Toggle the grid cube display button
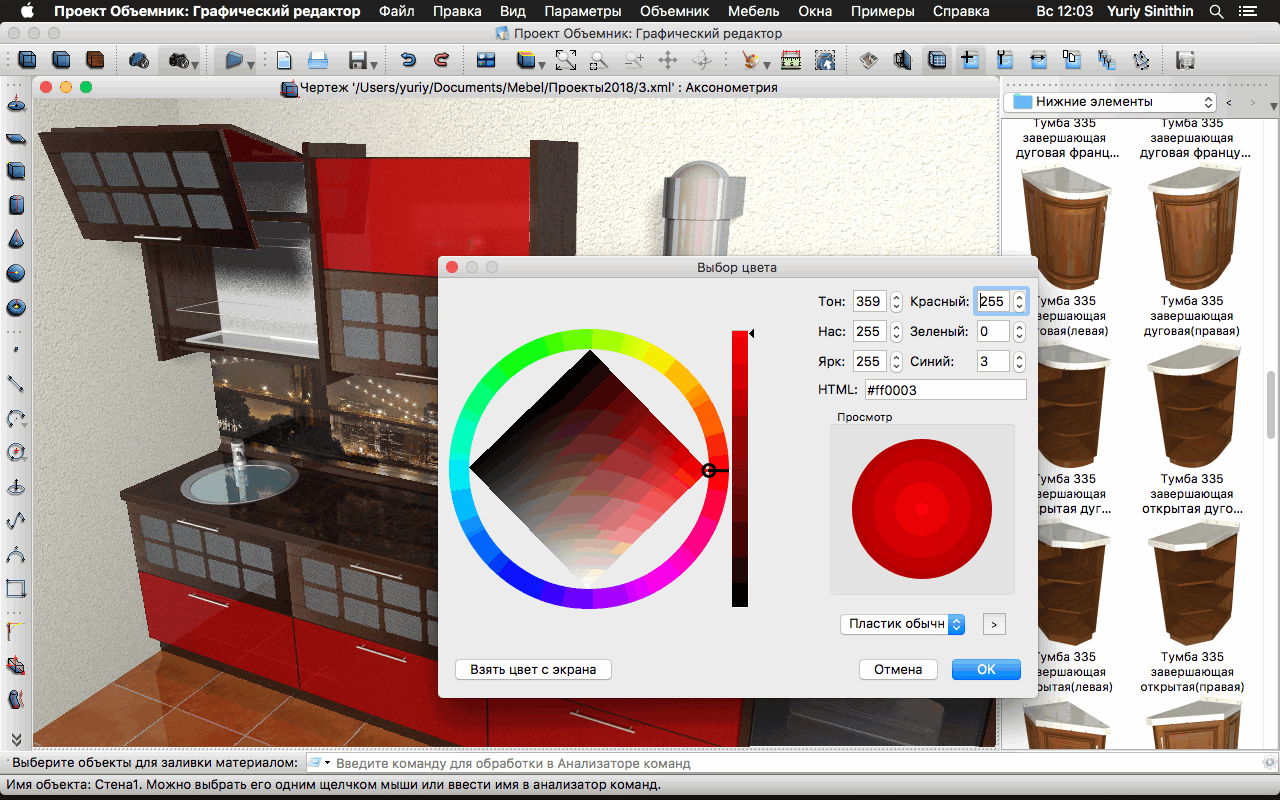Screen dimensions: 1280x800 click(936, 60)
